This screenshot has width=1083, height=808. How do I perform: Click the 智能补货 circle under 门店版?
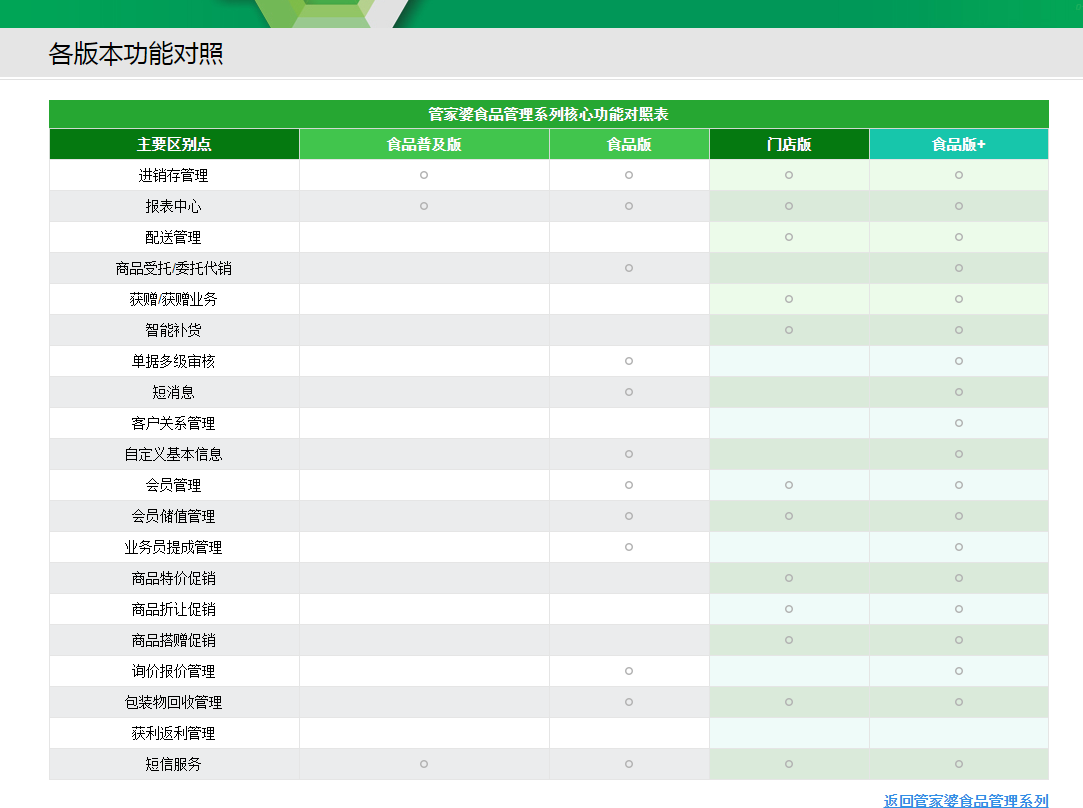pos(789,330)
